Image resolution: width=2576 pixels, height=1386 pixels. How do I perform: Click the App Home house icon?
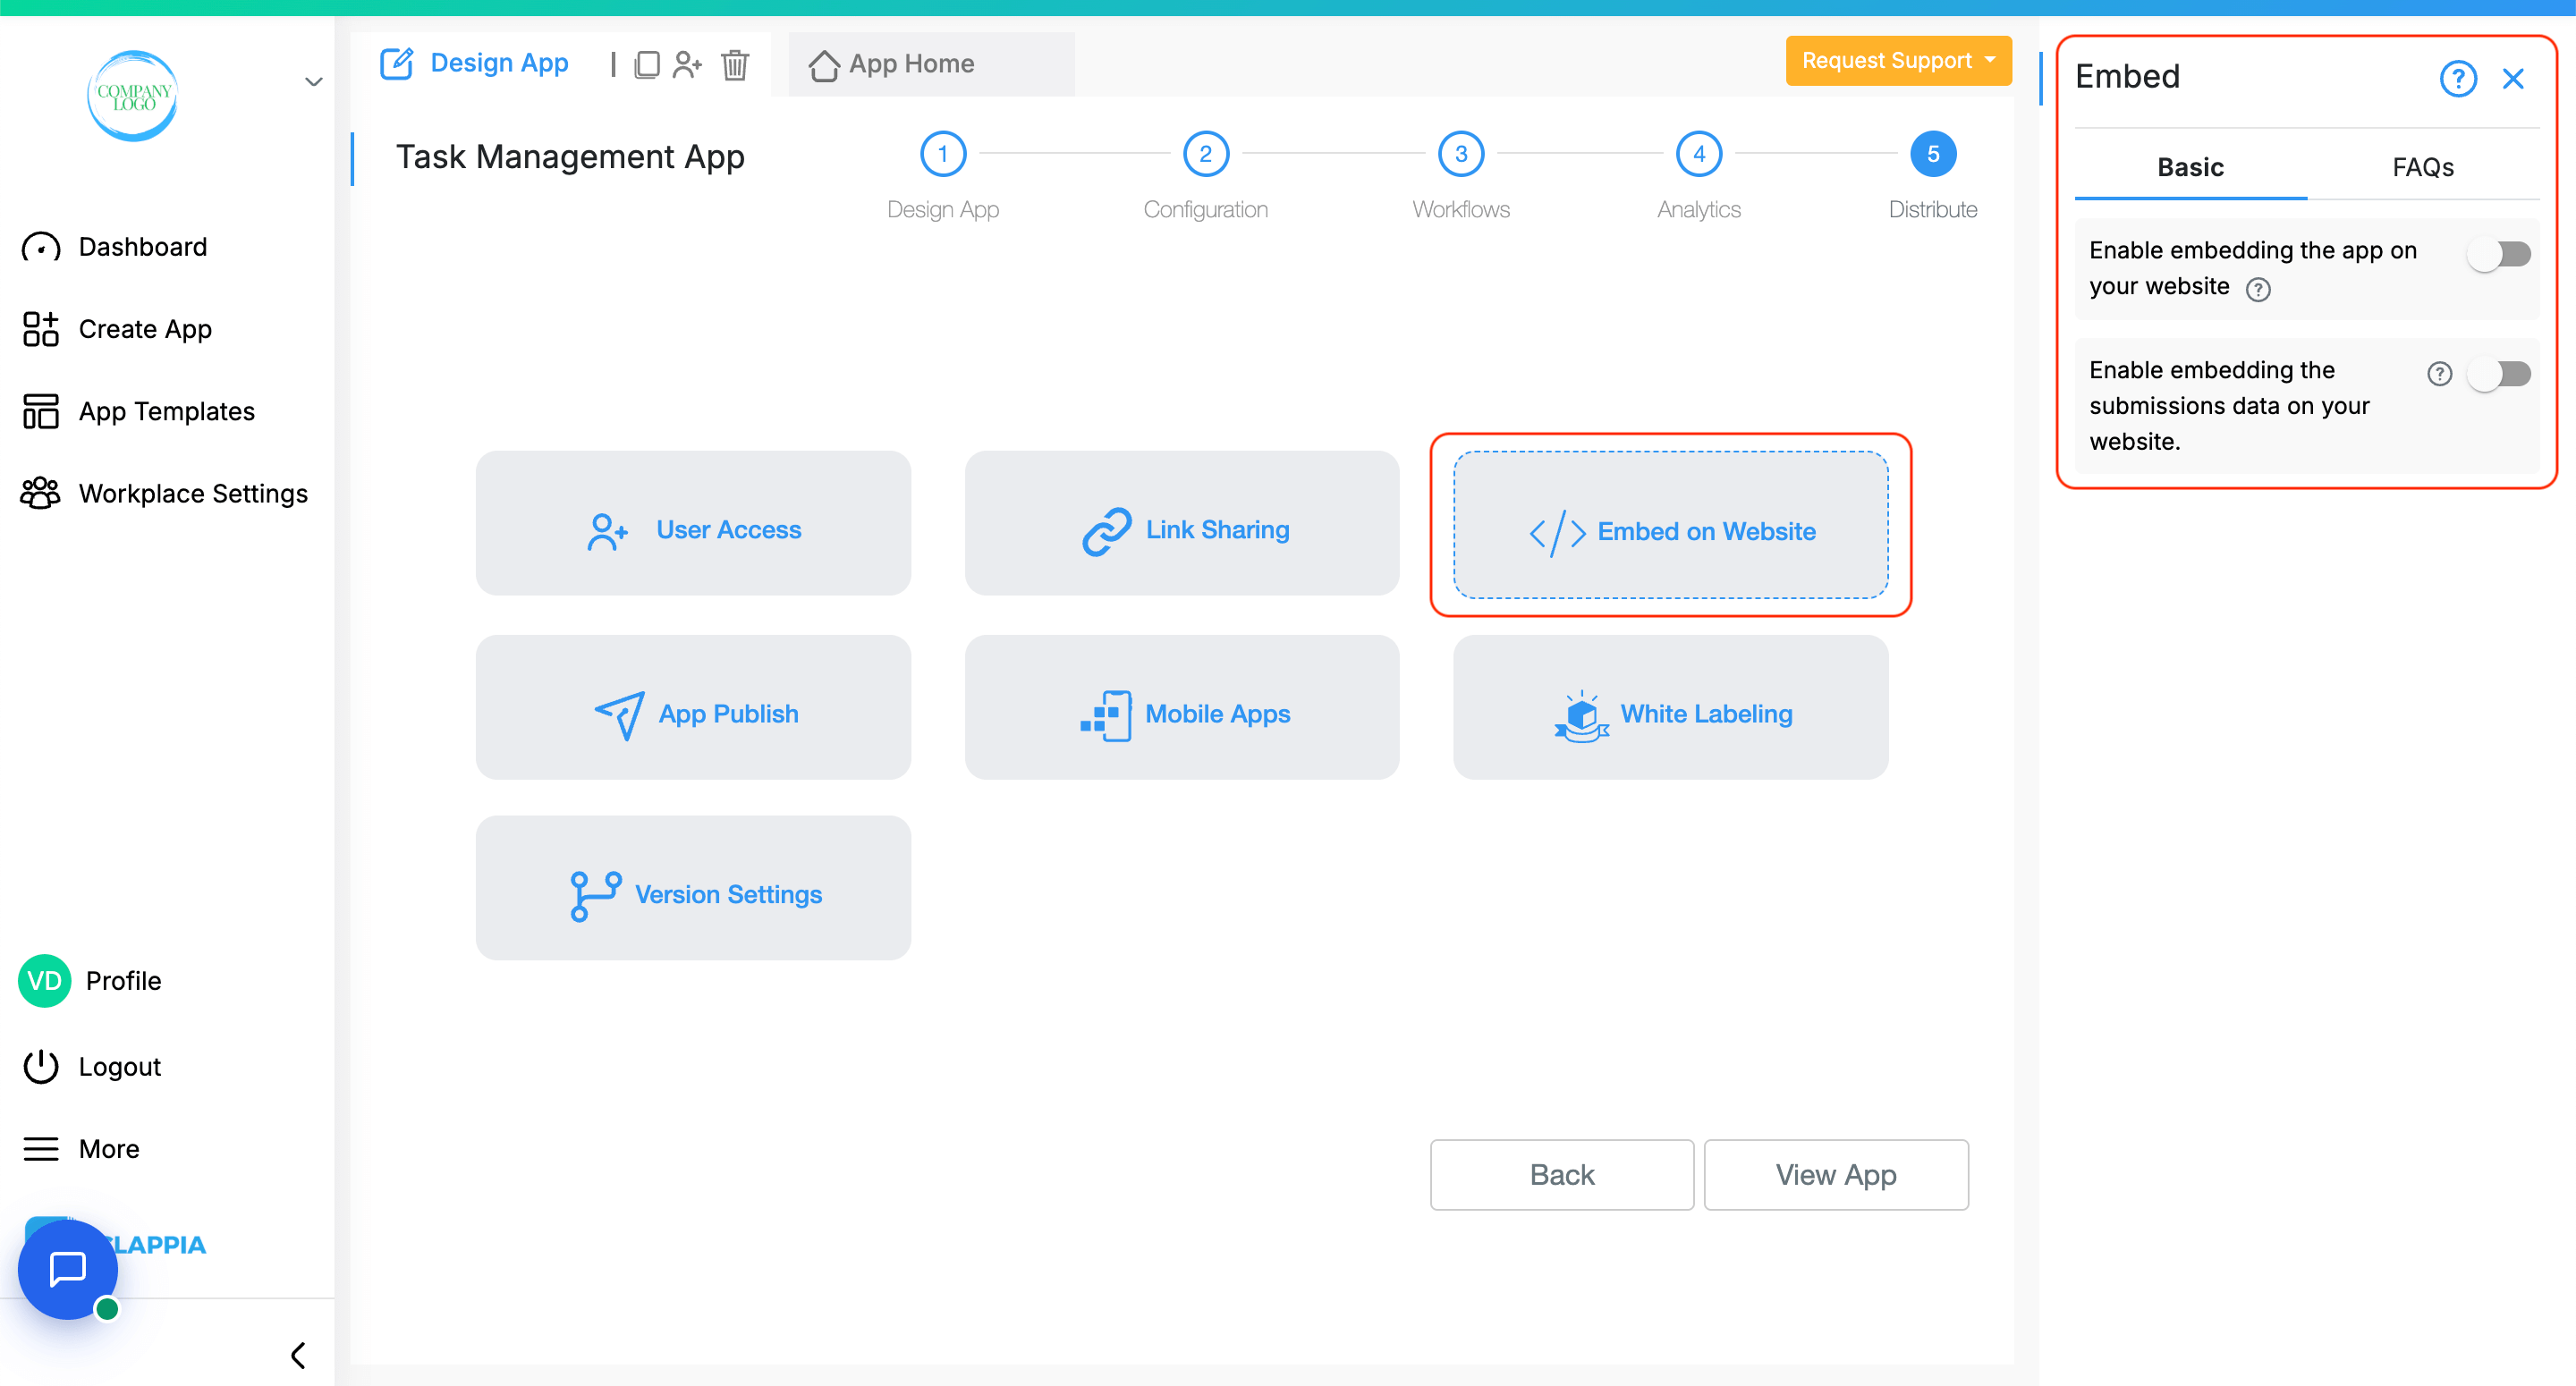824,65
